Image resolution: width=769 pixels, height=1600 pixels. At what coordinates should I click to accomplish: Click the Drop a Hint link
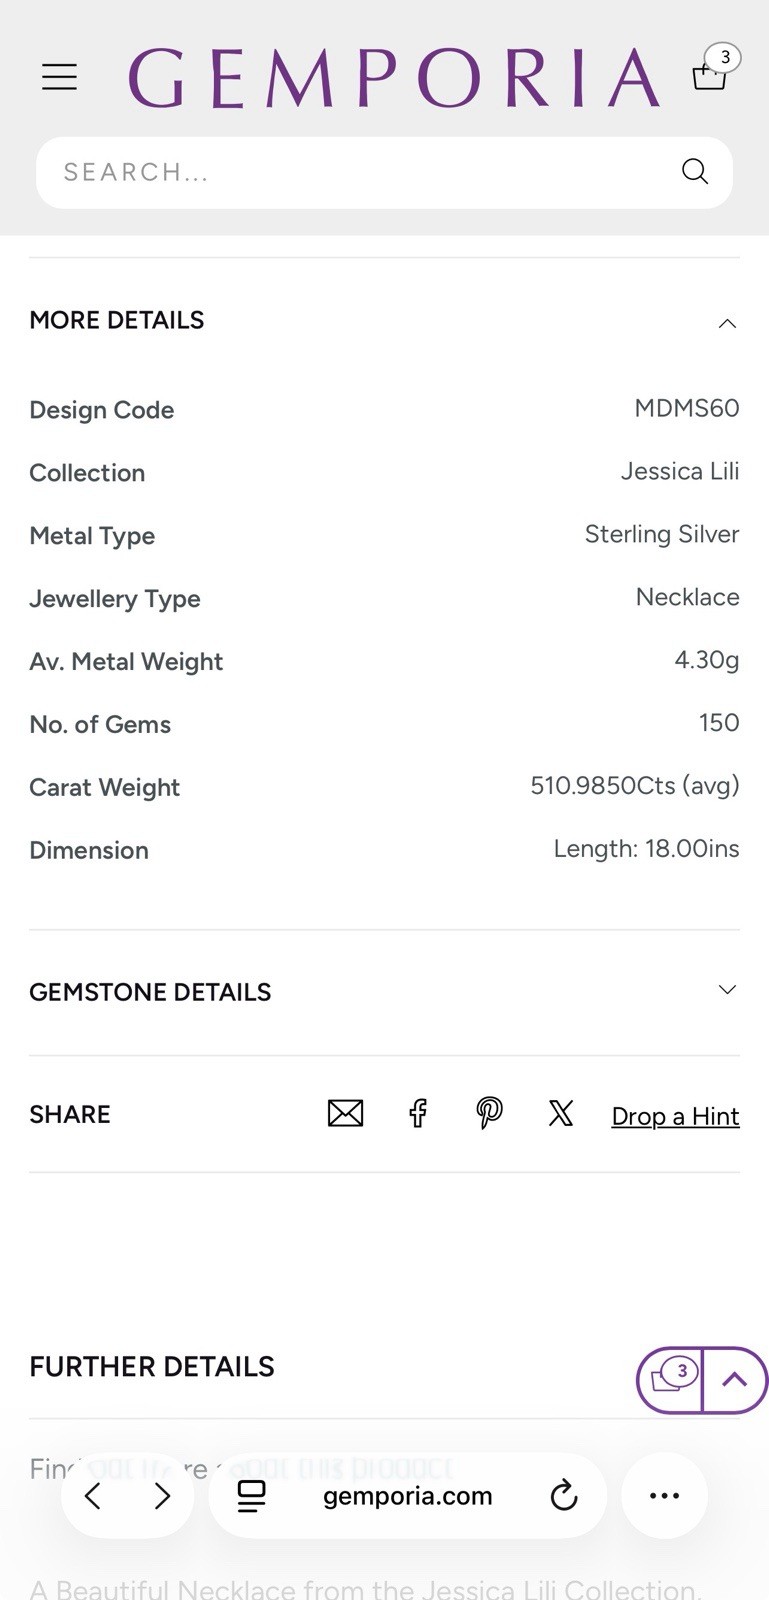675,1116
